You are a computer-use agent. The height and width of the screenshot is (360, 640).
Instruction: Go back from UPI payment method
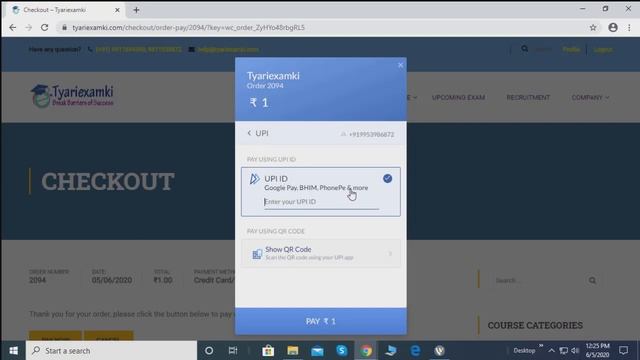pos(249,133)
